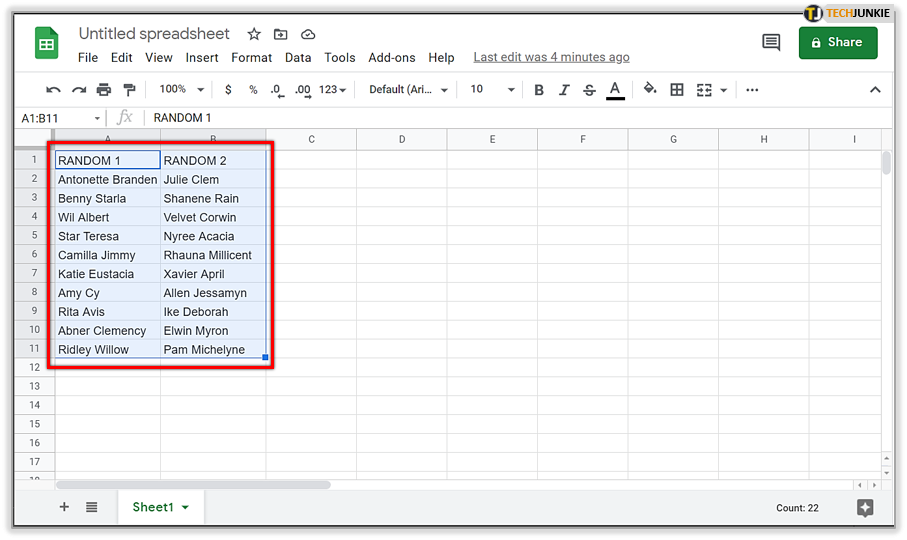Select the Paint format roller icon

pos(129,90)
